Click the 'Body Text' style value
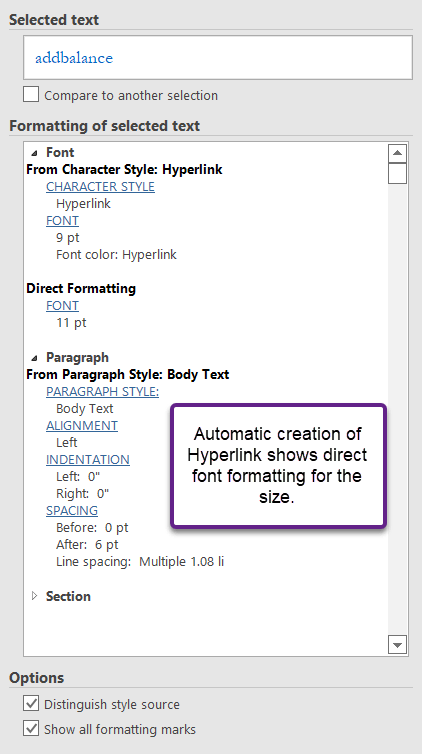Image resolution: width=422 pixels, height=754 pixels. 85,409
